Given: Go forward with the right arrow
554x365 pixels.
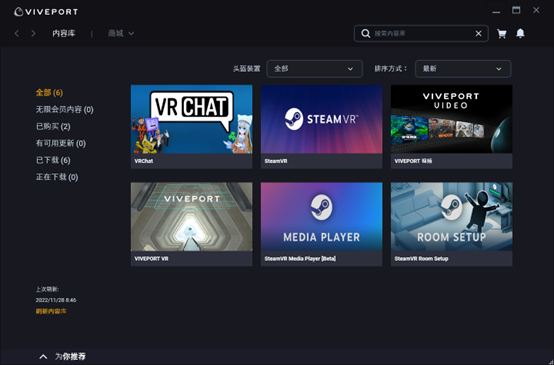Looking at the screenshot, I should (33, 33).
